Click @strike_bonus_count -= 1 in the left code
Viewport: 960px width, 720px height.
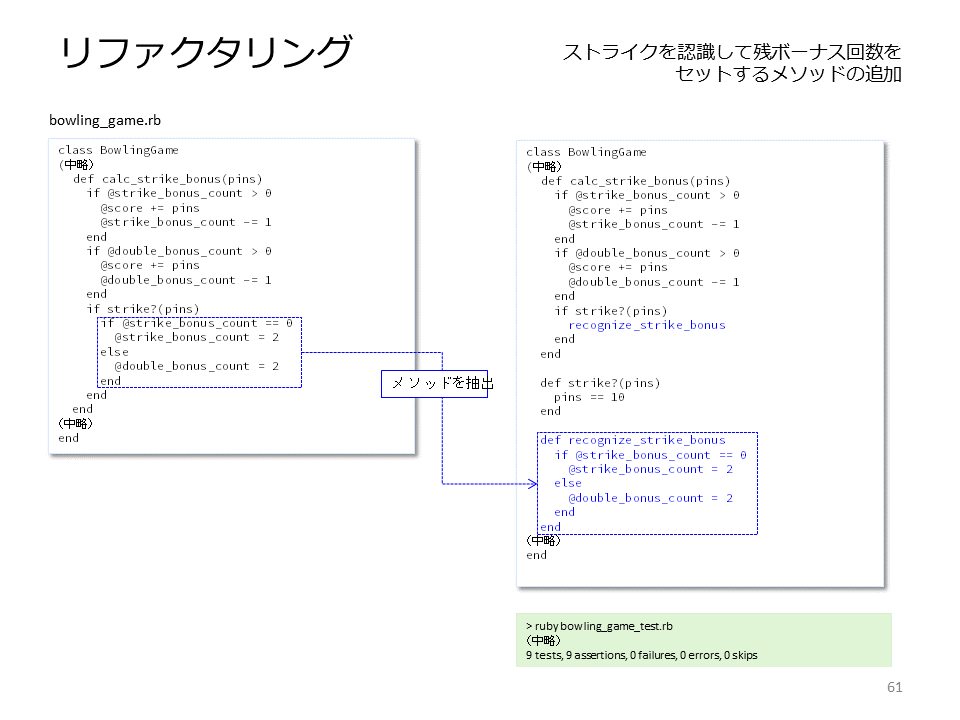click(186, 222)
